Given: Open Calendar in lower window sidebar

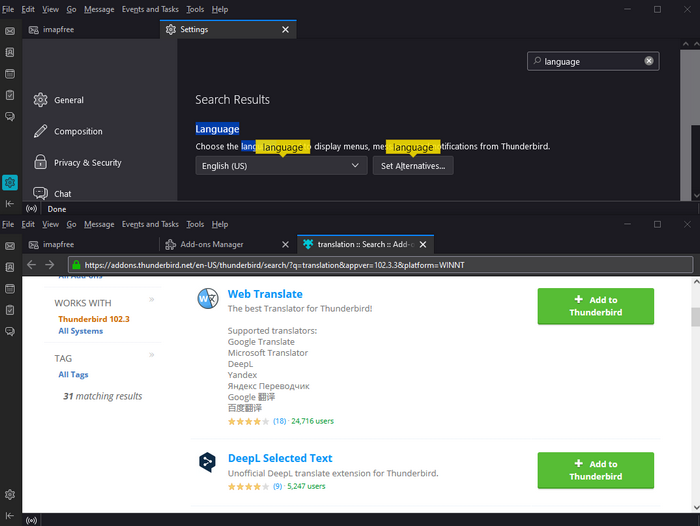Looking at the screenshot, I should coord(10,288).
